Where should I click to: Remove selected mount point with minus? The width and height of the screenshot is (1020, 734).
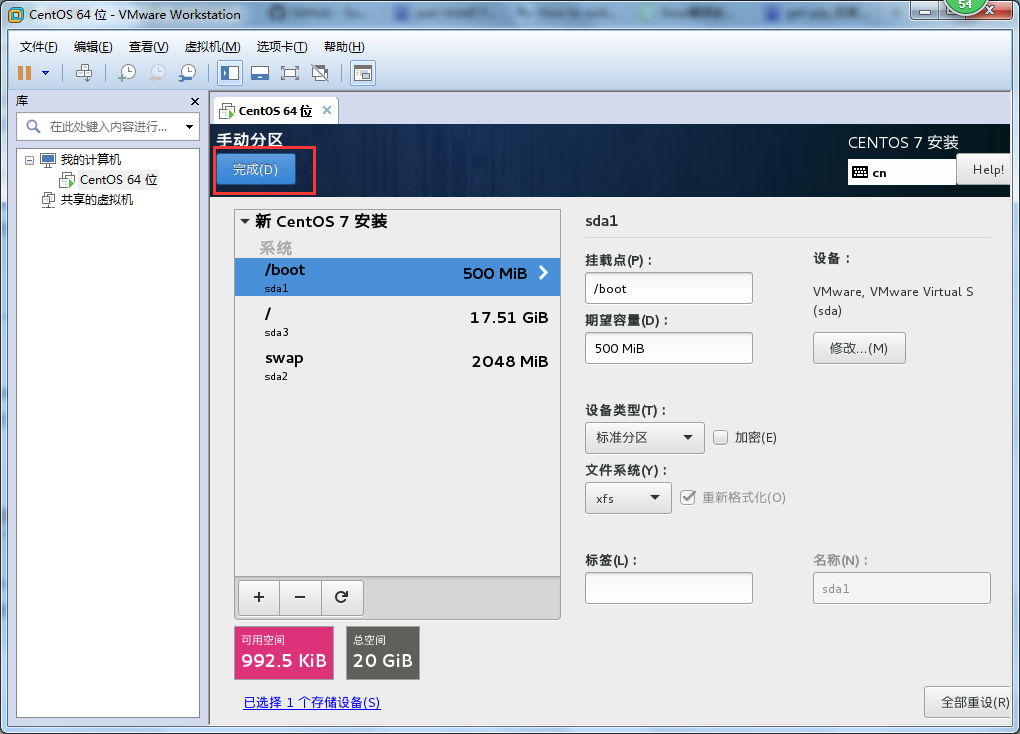[x=300, y=597]
